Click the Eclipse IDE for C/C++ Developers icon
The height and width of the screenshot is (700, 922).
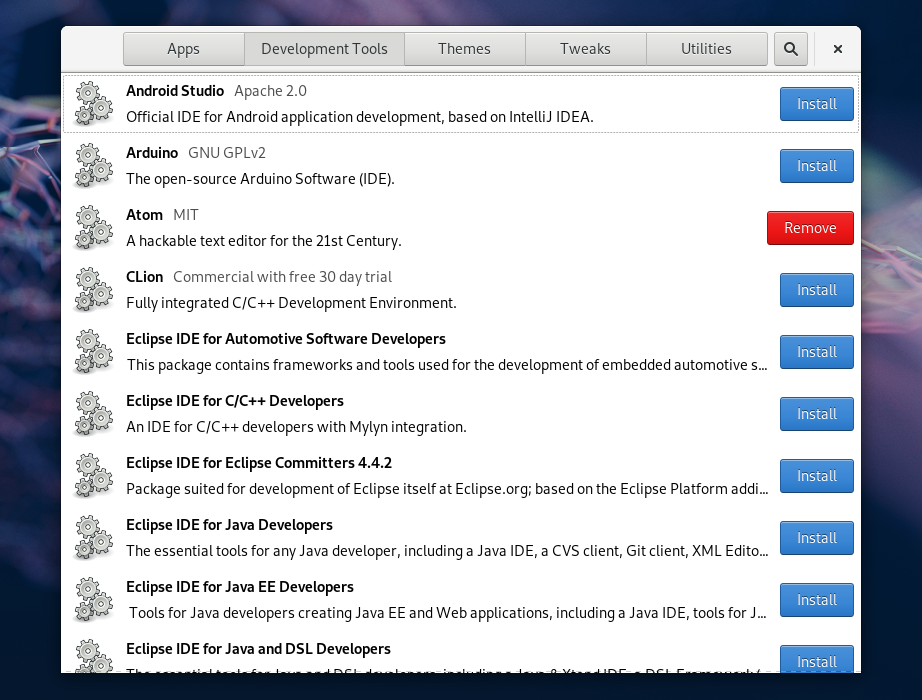(93, 413)
